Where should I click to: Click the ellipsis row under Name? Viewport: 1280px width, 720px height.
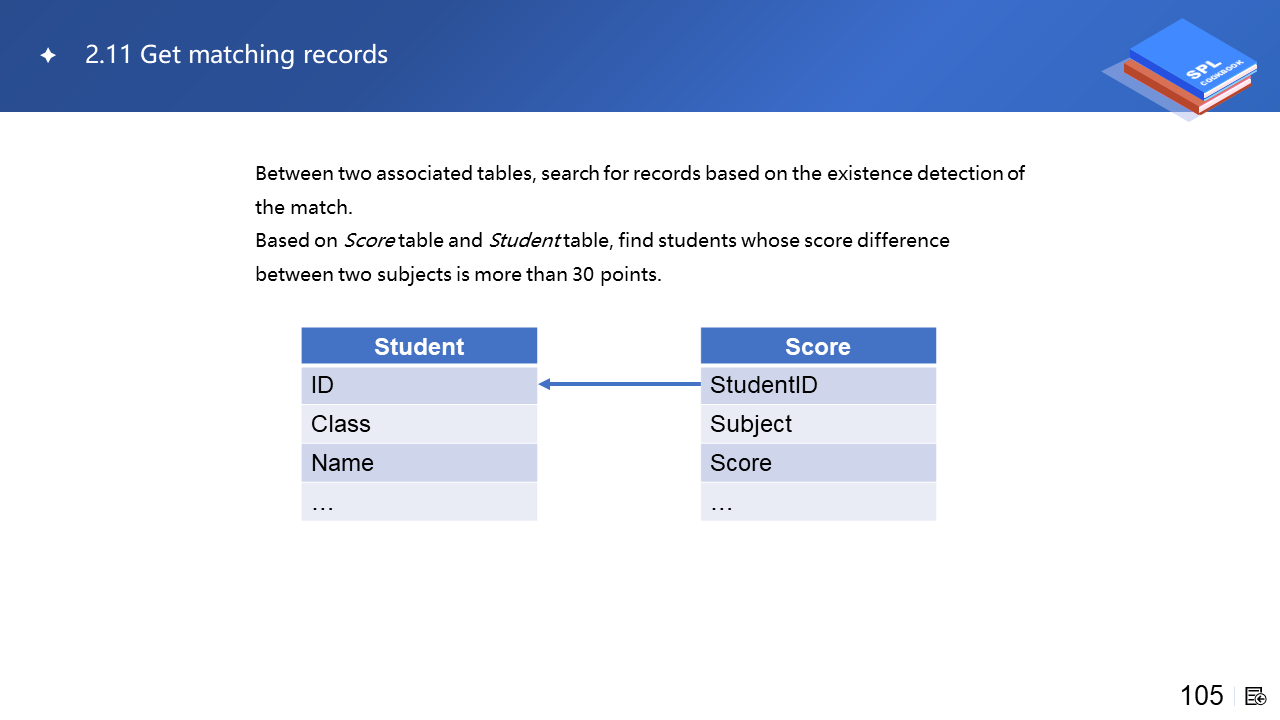[x=419, y=502]
